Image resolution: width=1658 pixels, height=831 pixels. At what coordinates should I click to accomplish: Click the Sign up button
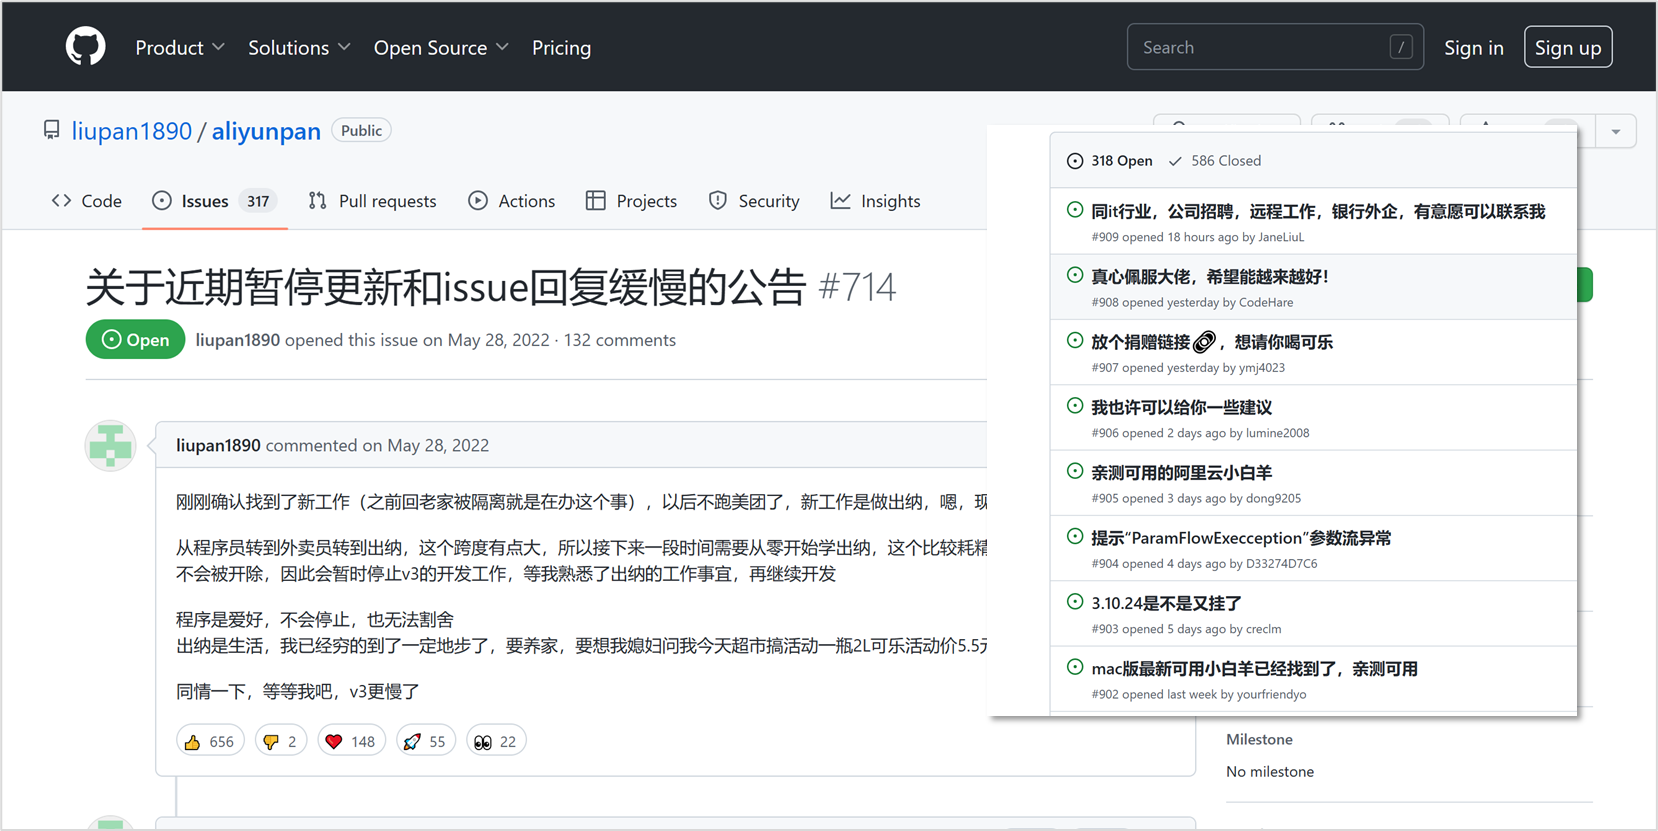(x=1568, y=47)
